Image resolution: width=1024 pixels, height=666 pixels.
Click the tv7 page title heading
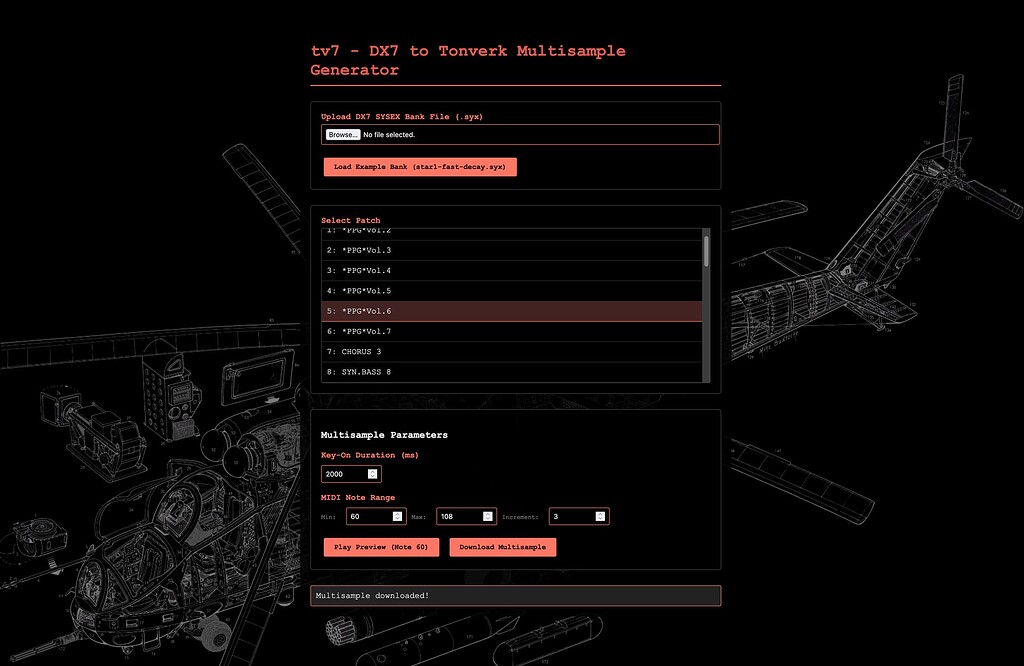tap(468, 60)
